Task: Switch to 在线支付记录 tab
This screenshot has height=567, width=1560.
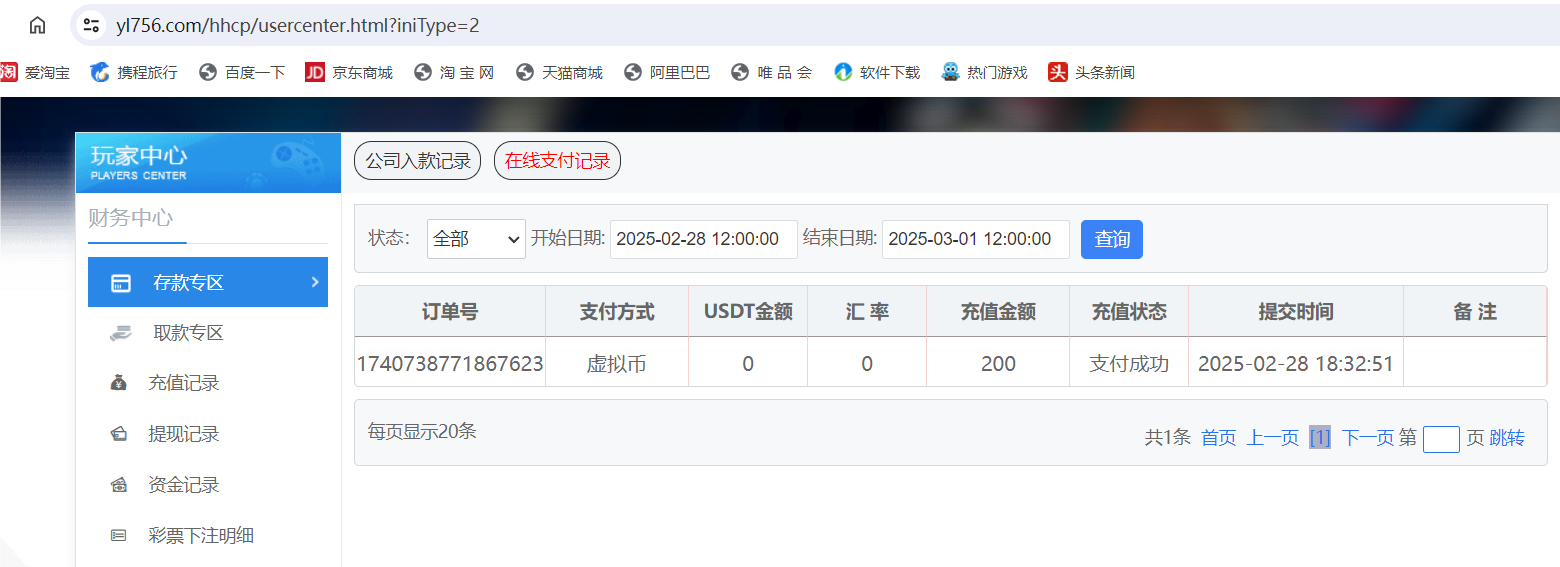Action: (x=557, y=161)
